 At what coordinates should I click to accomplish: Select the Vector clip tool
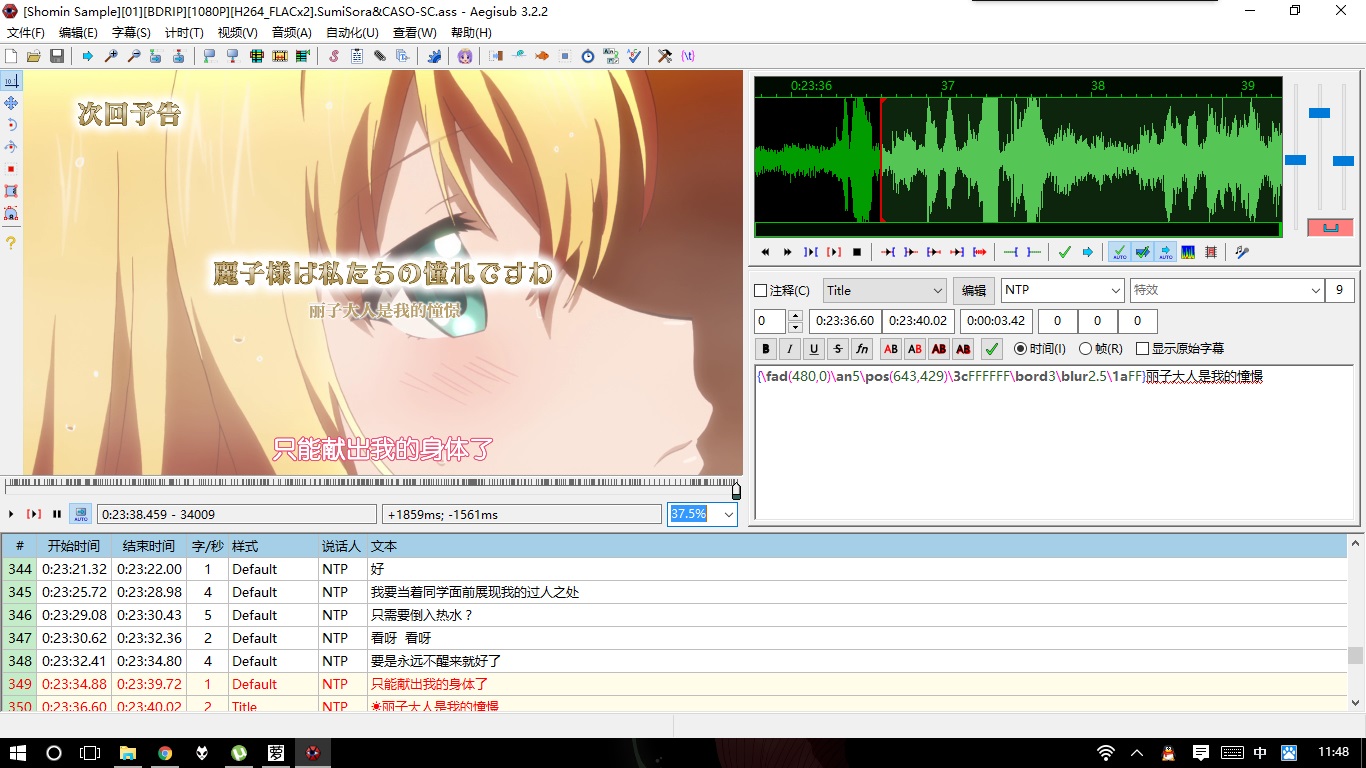(11, 213)
